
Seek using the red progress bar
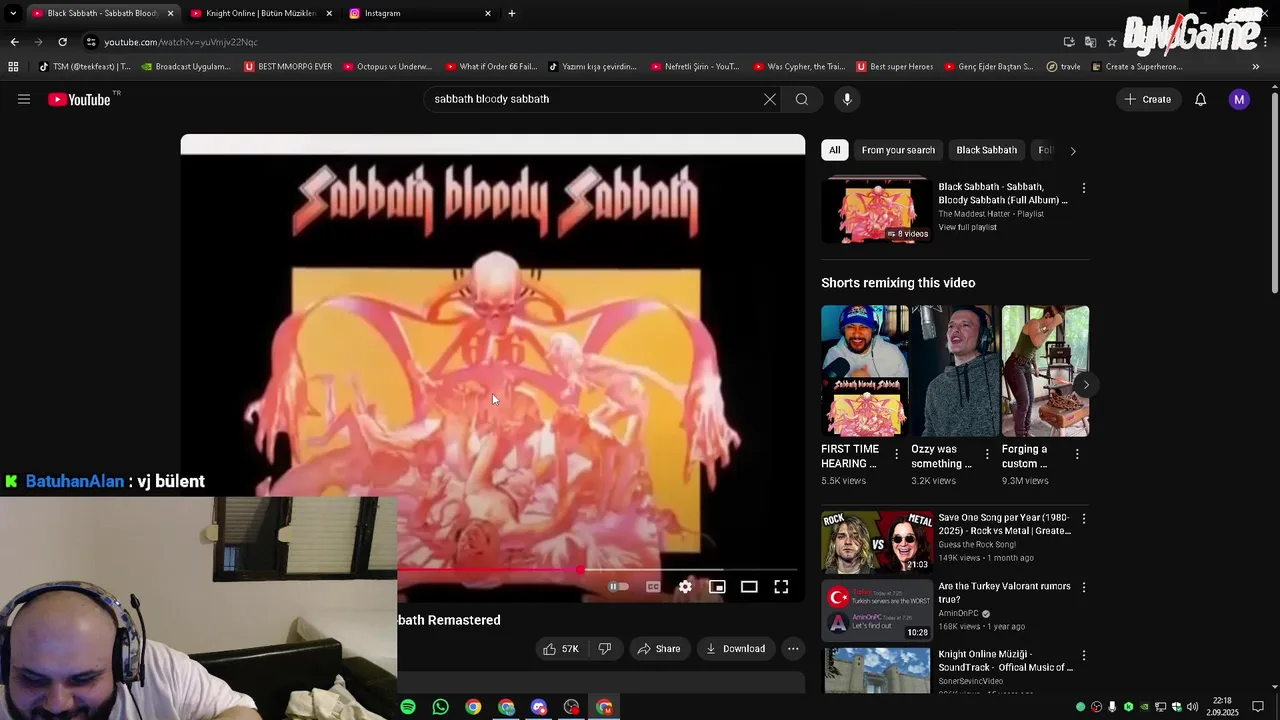[x=490, y=570]
